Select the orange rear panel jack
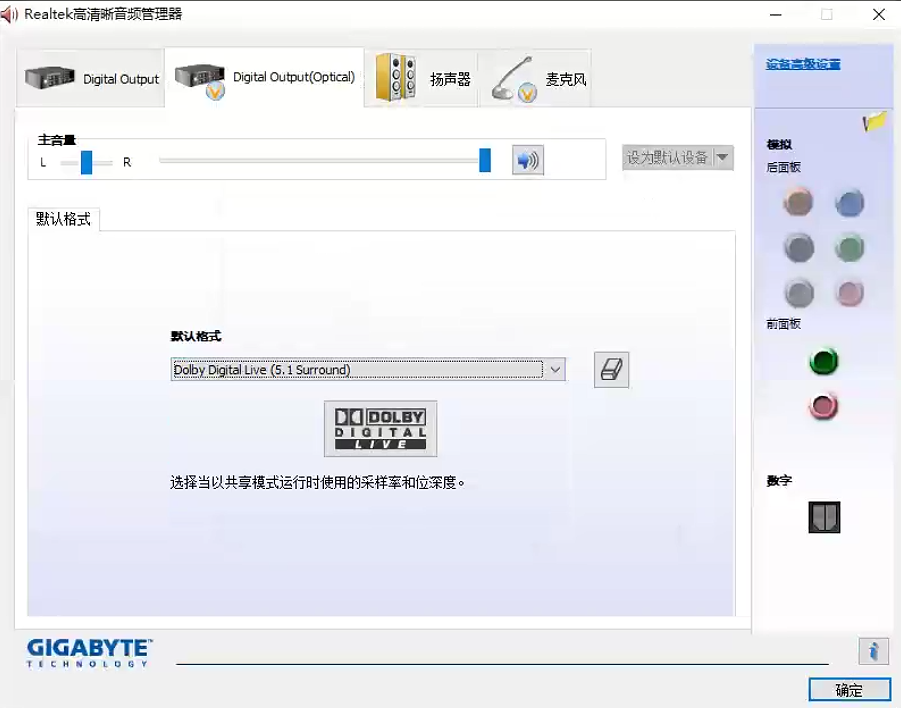Screen dimensions: 901x708 tap(798, 202)
